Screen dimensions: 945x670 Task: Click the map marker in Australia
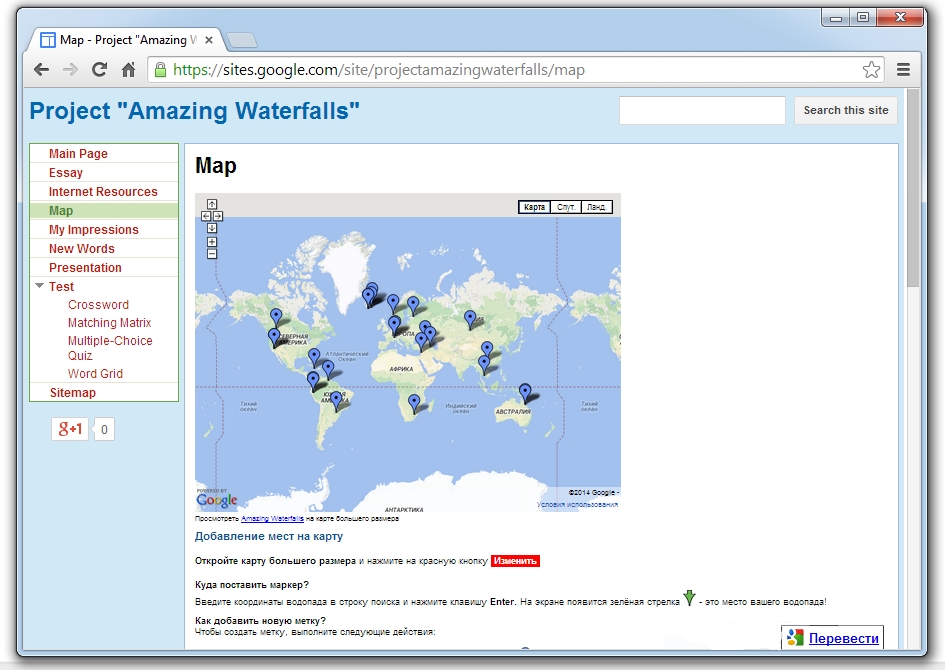525,392
